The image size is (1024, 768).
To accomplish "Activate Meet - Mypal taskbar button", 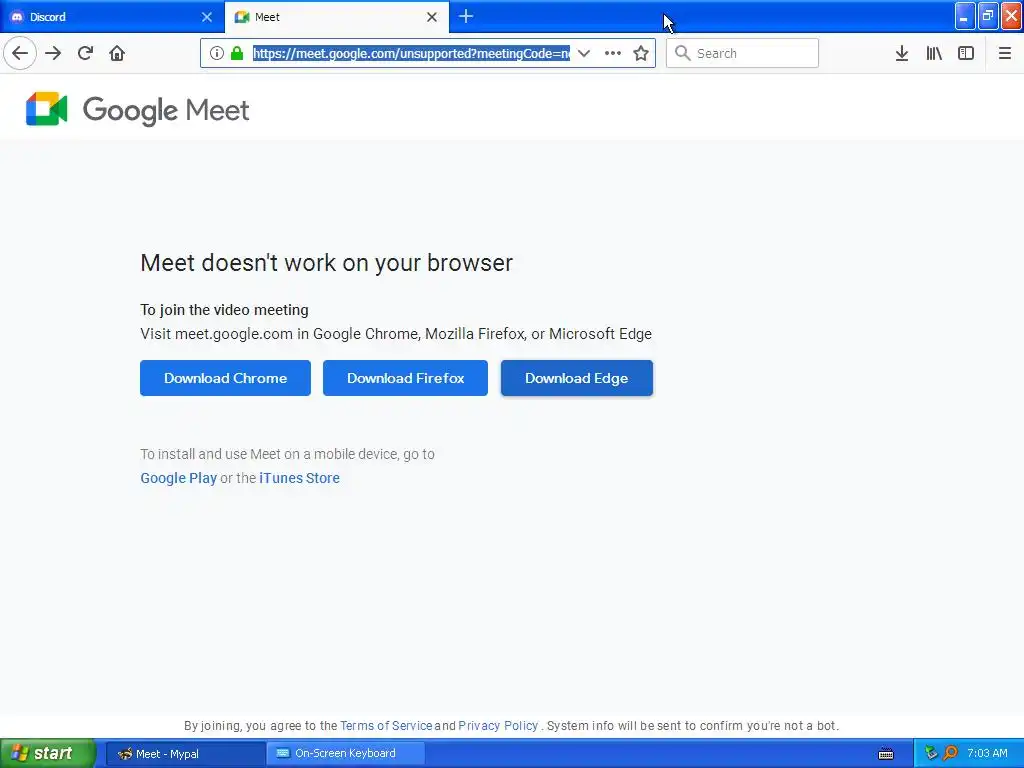I will pyautogui.click(x=185, y=754).
